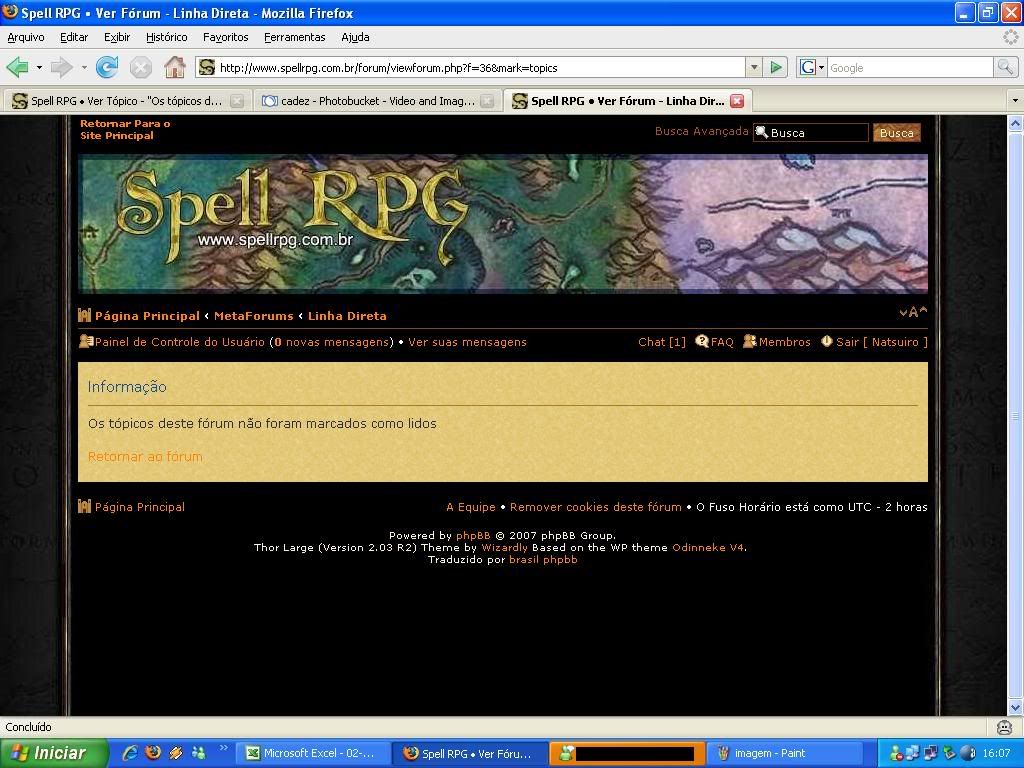Click the magnifier search icon in Google box

pos(1004,67)
